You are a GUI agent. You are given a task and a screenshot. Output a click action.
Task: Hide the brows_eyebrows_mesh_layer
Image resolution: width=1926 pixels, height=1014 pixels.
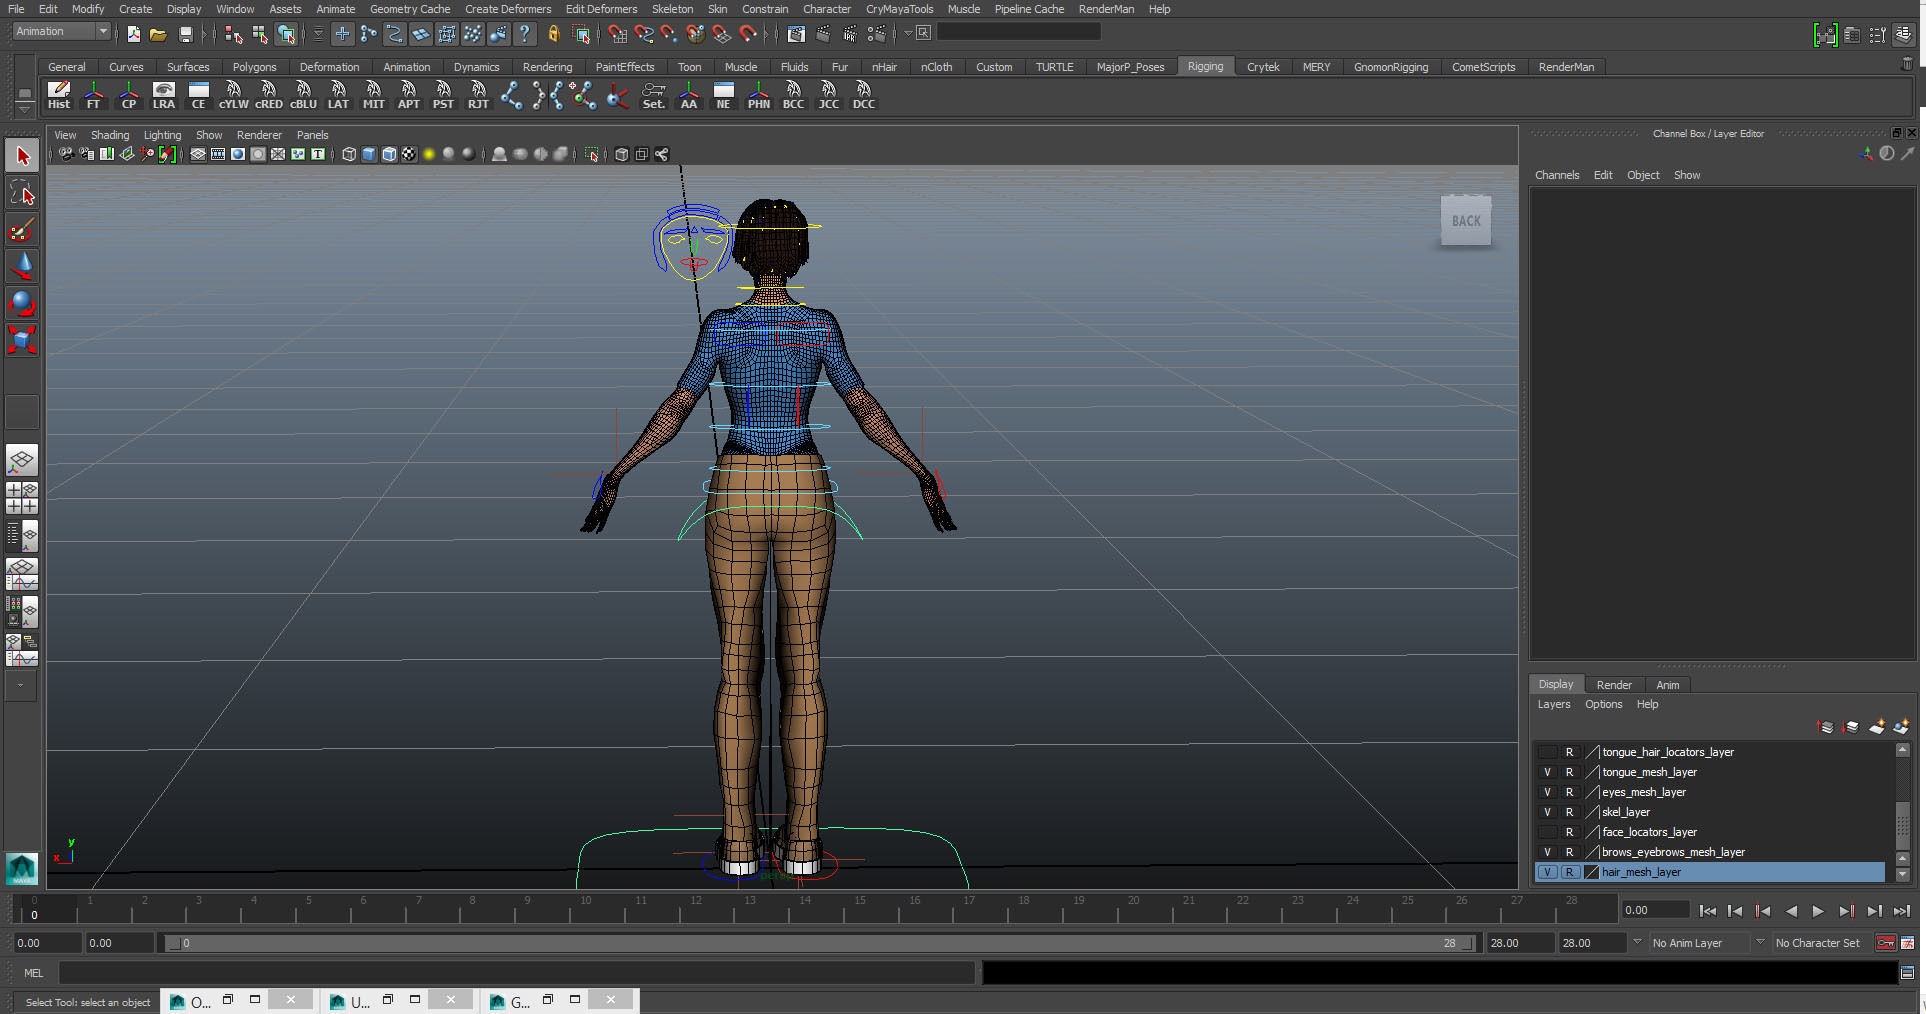(x=1547, y=852)
